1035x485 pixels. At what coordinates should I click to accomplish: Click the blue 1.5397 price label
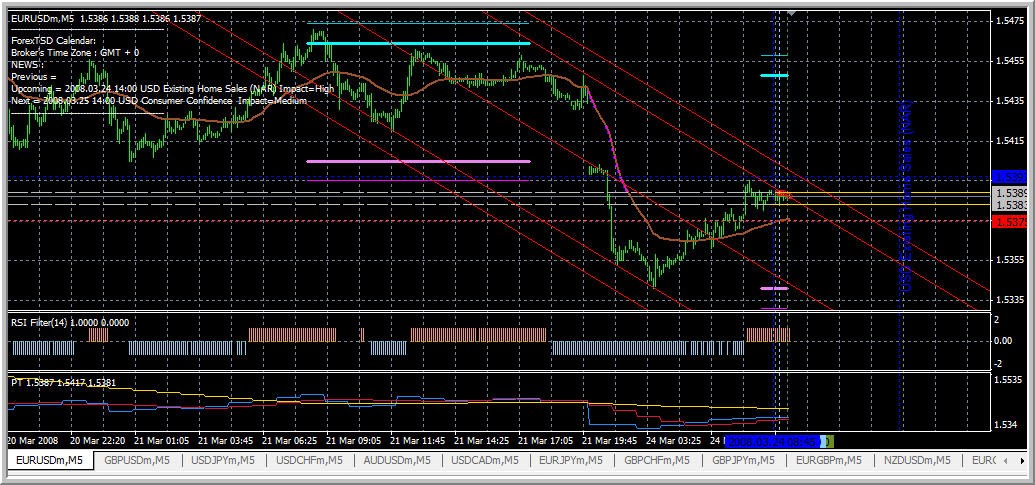tap(1011, 177)
